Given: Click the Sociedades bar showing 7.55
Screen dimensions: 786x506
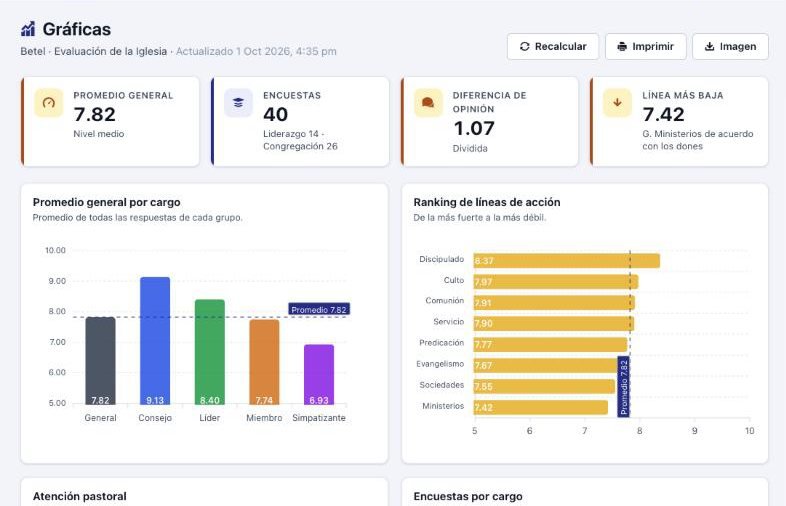Looking at the screenshot, I should [x=544, y=387].
